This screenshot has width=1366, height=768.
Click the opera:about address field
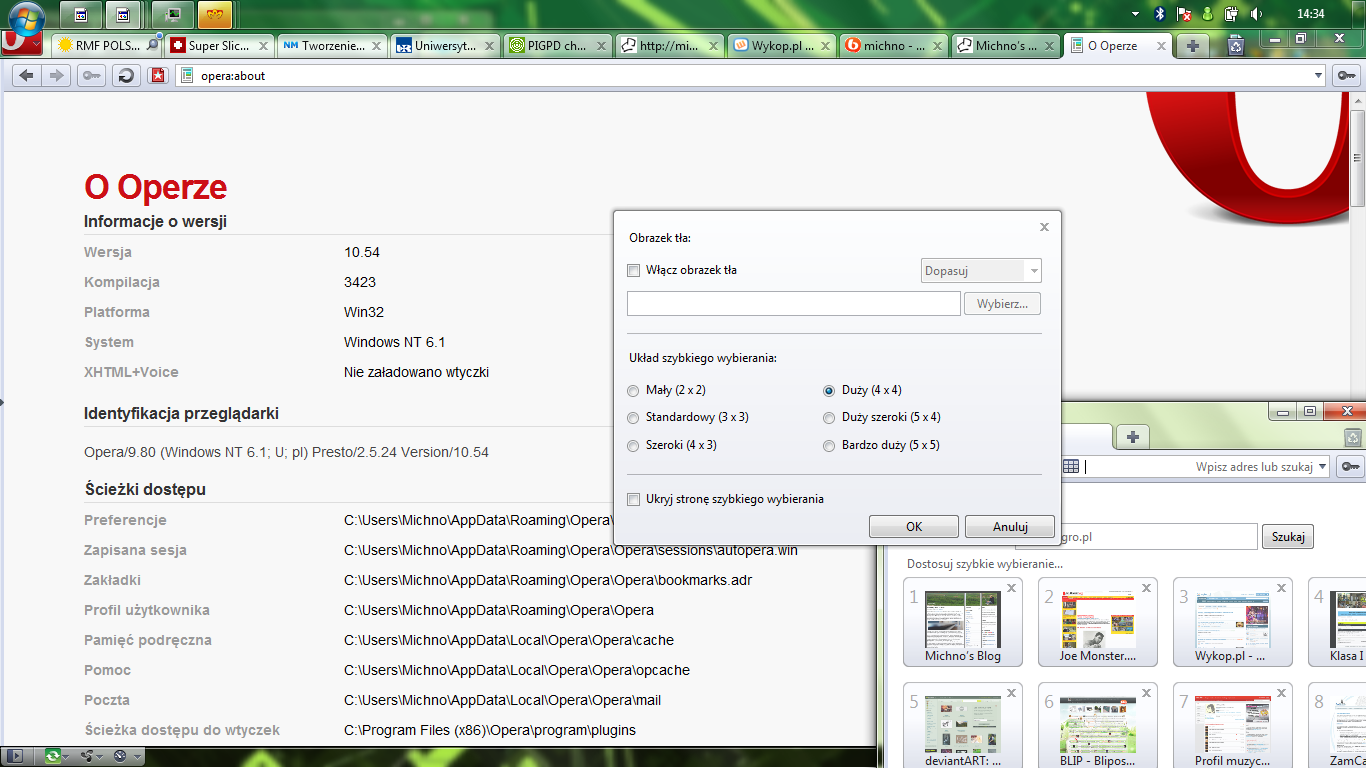(752, 76)
